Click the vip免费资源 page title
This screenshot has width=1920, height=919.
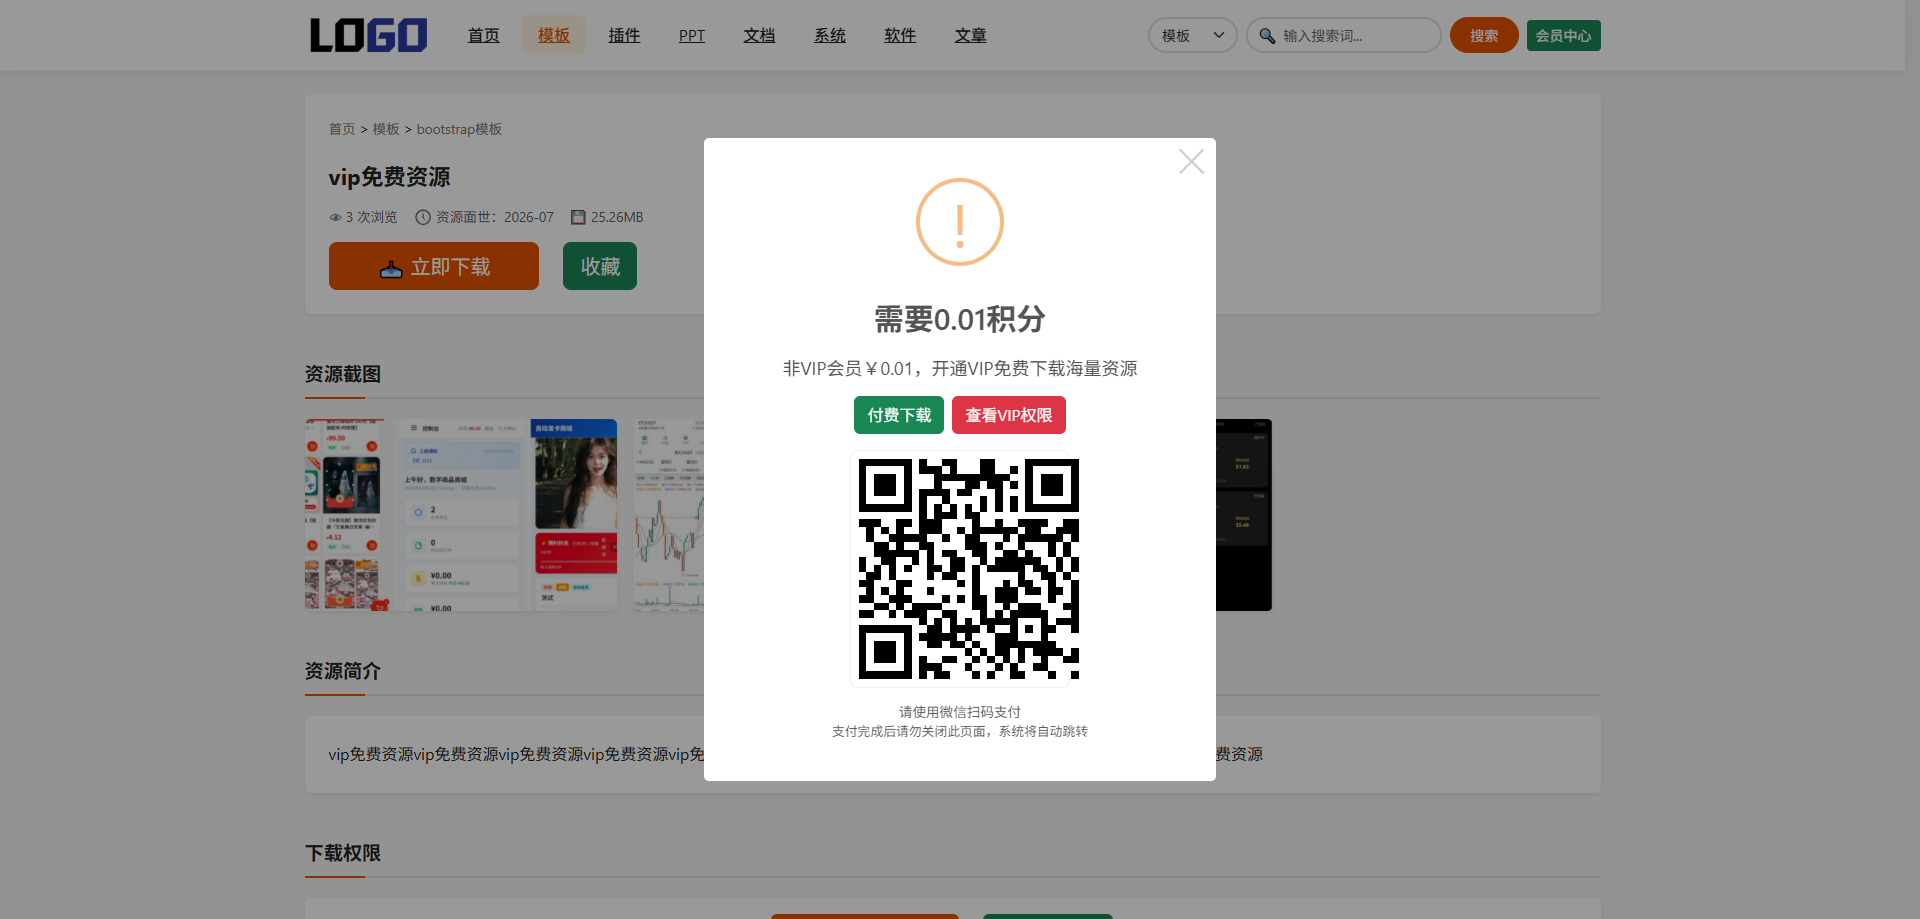tap(390, 177)
